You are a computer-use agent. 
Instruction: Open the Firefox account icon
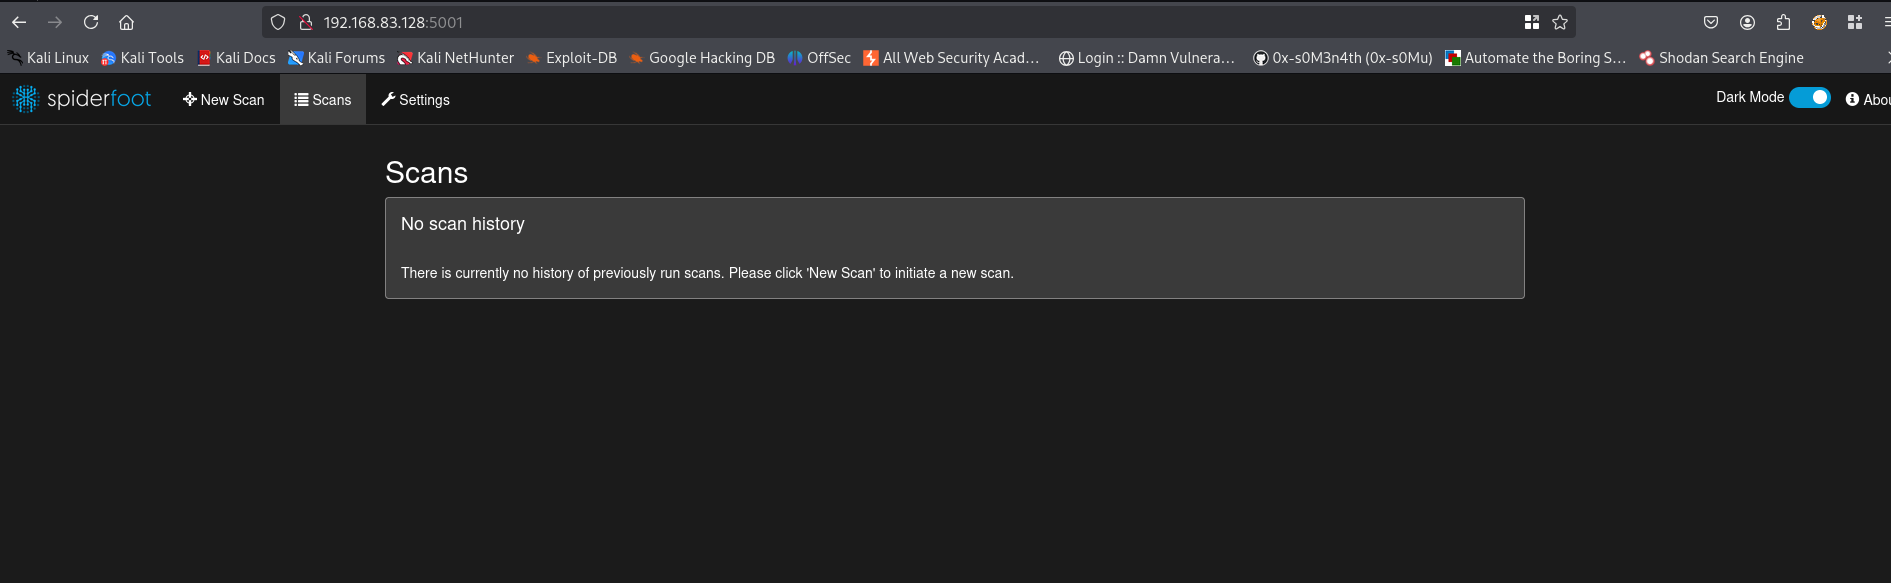pyautogui.click(x=1747, y=22)
